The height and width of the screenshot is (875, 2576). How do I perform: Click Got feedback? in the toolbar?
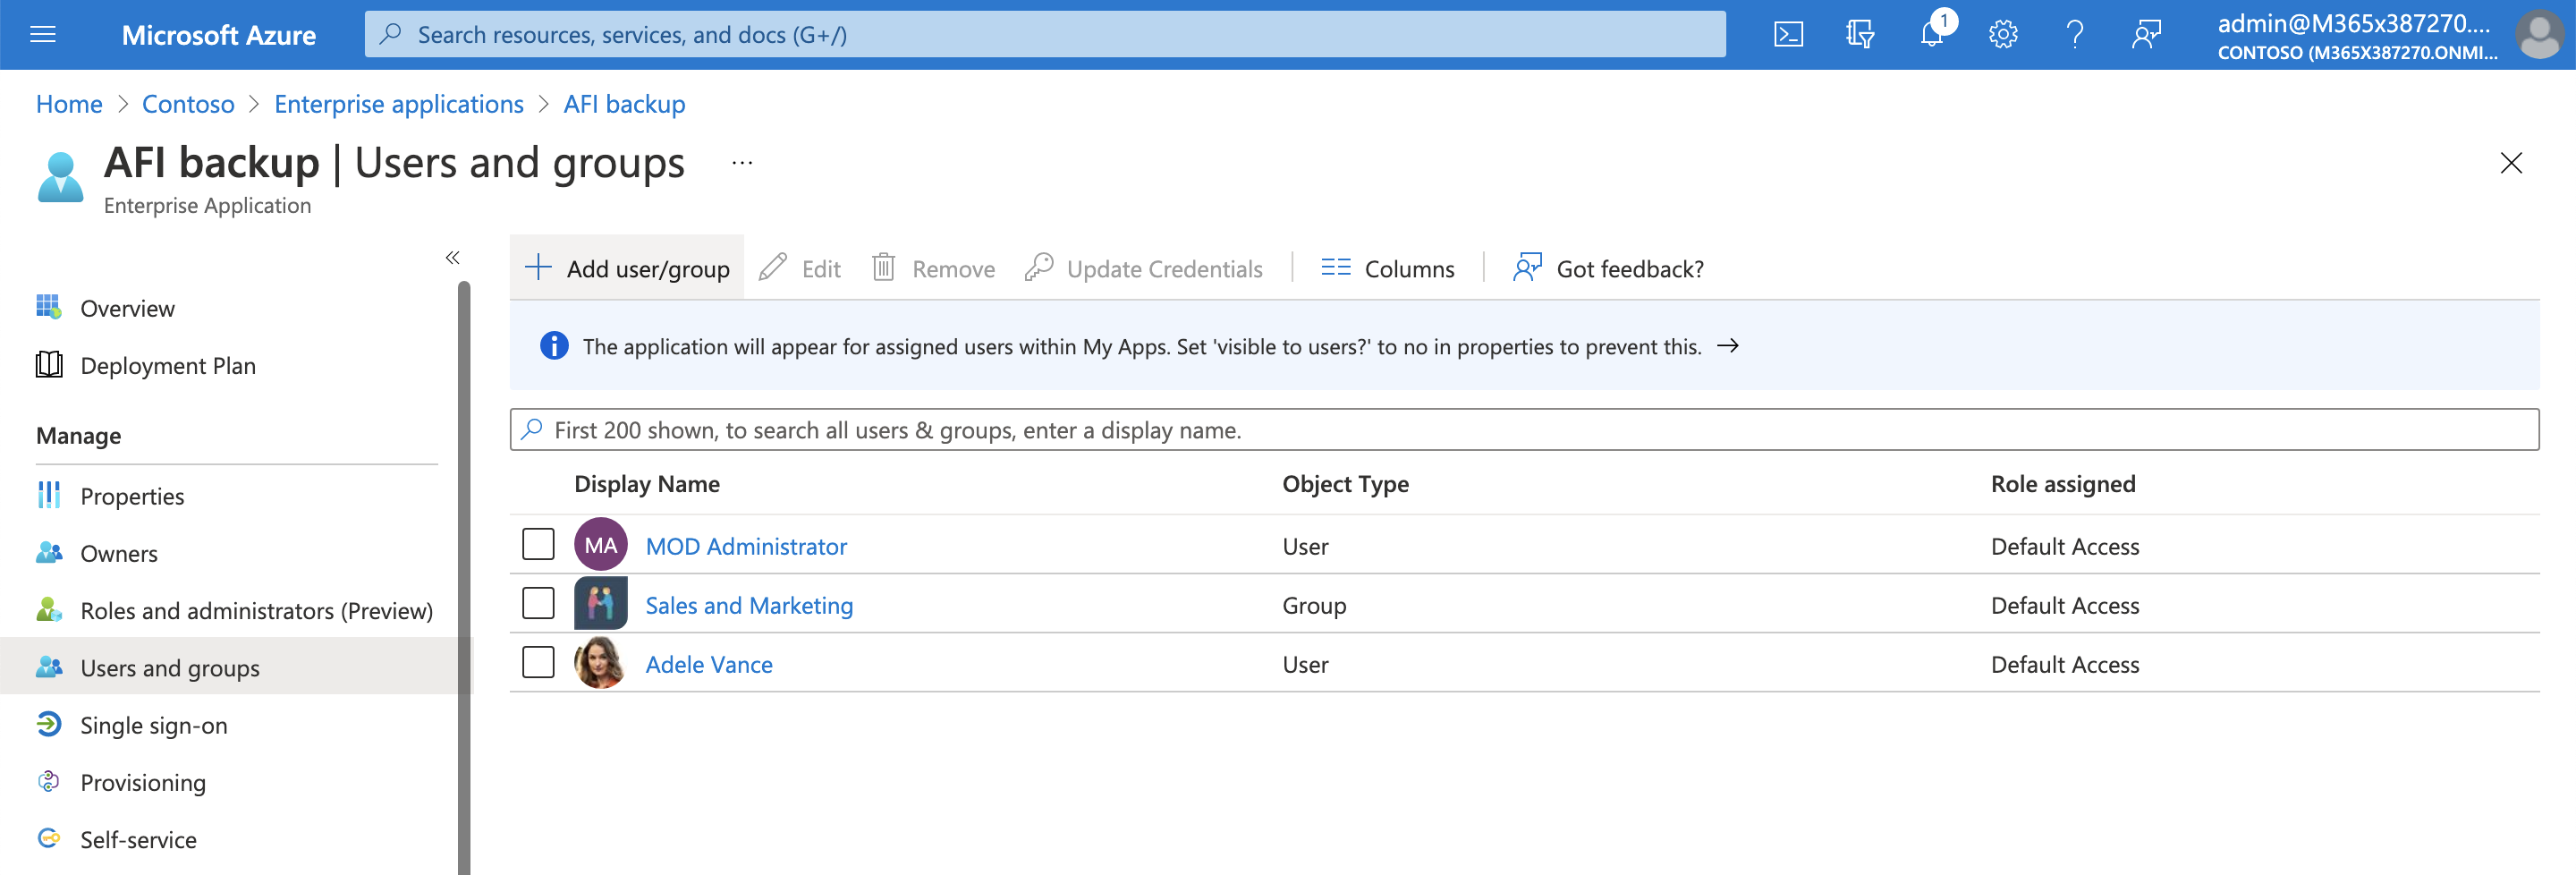click(1609, 268)
